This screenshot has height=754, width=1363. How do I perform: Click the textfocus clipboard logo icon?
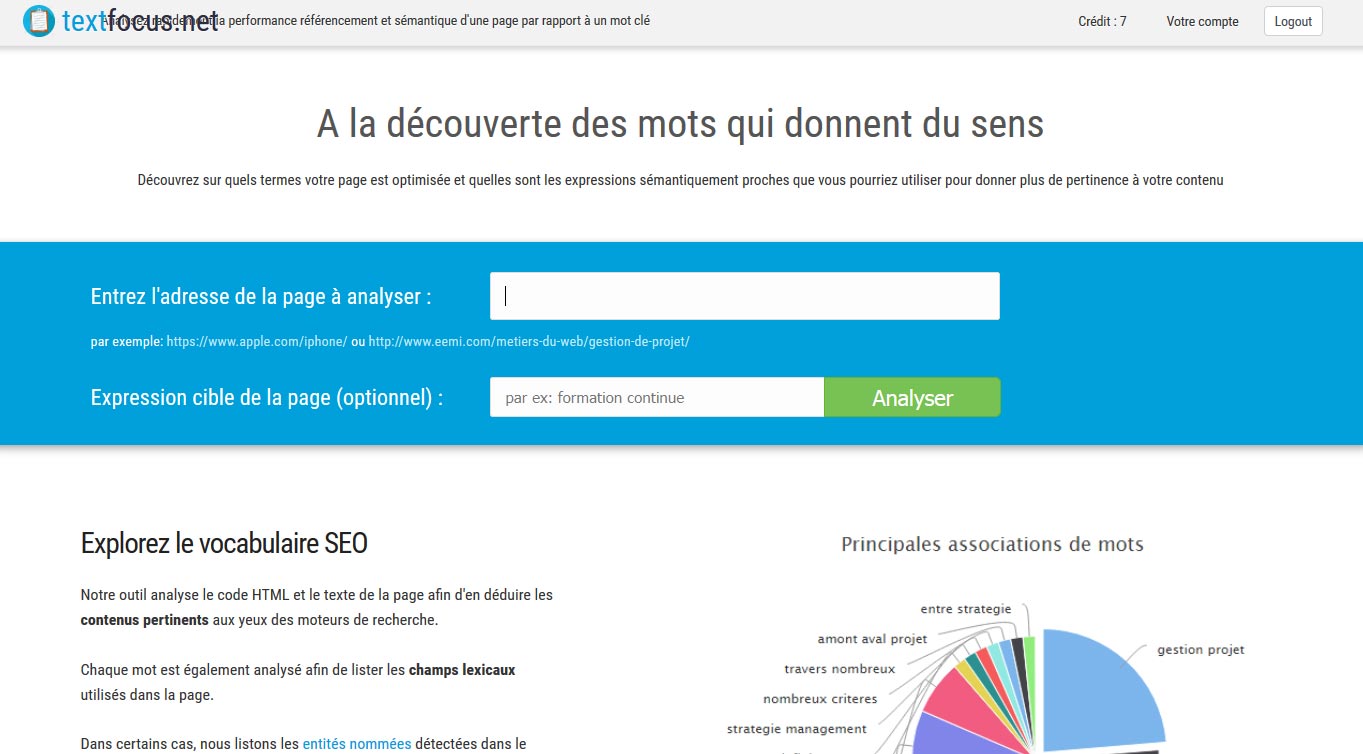pyautogui.click(x=39, y=21)
